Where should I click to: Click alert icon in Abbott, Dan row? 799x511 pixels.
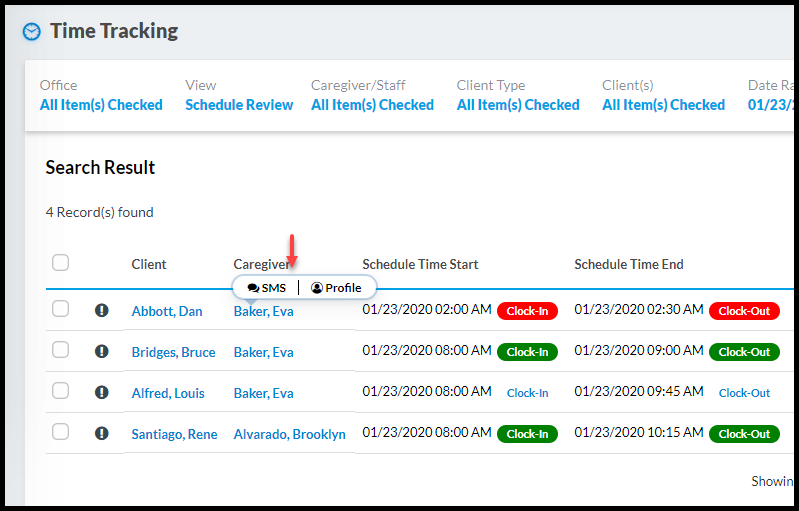pyautogui.click(x=102, y=310)
